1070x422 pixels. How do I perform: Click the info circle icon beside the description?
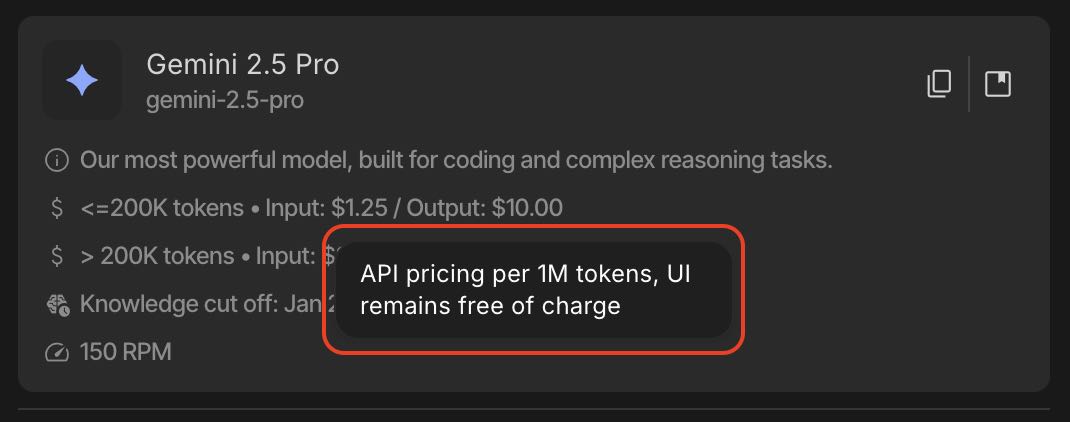point(57,160)
